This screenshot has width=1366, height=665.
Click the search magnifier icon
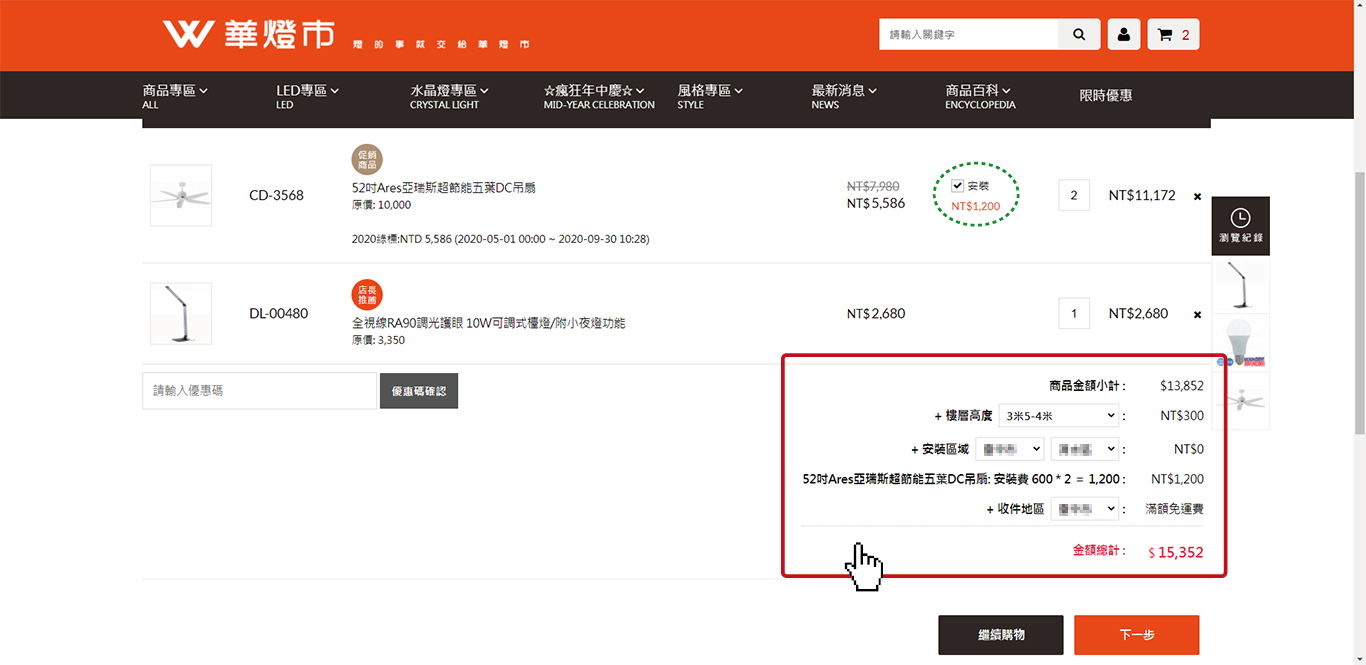click(1079, 34)
